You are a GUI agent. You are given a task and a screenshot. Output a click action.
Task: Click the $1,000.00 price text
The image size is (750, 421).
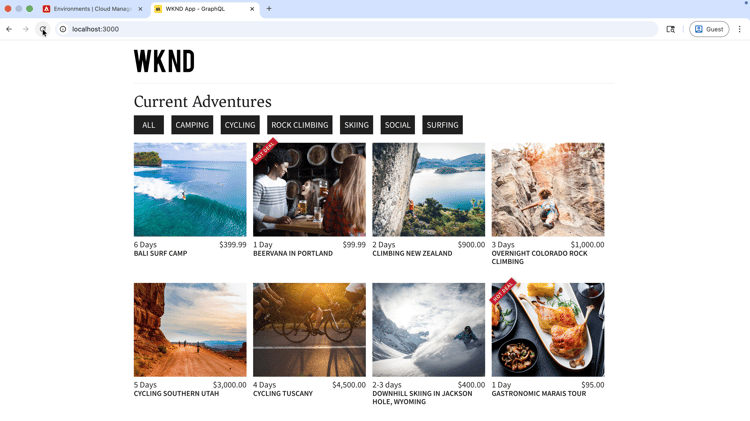(587, 244)
